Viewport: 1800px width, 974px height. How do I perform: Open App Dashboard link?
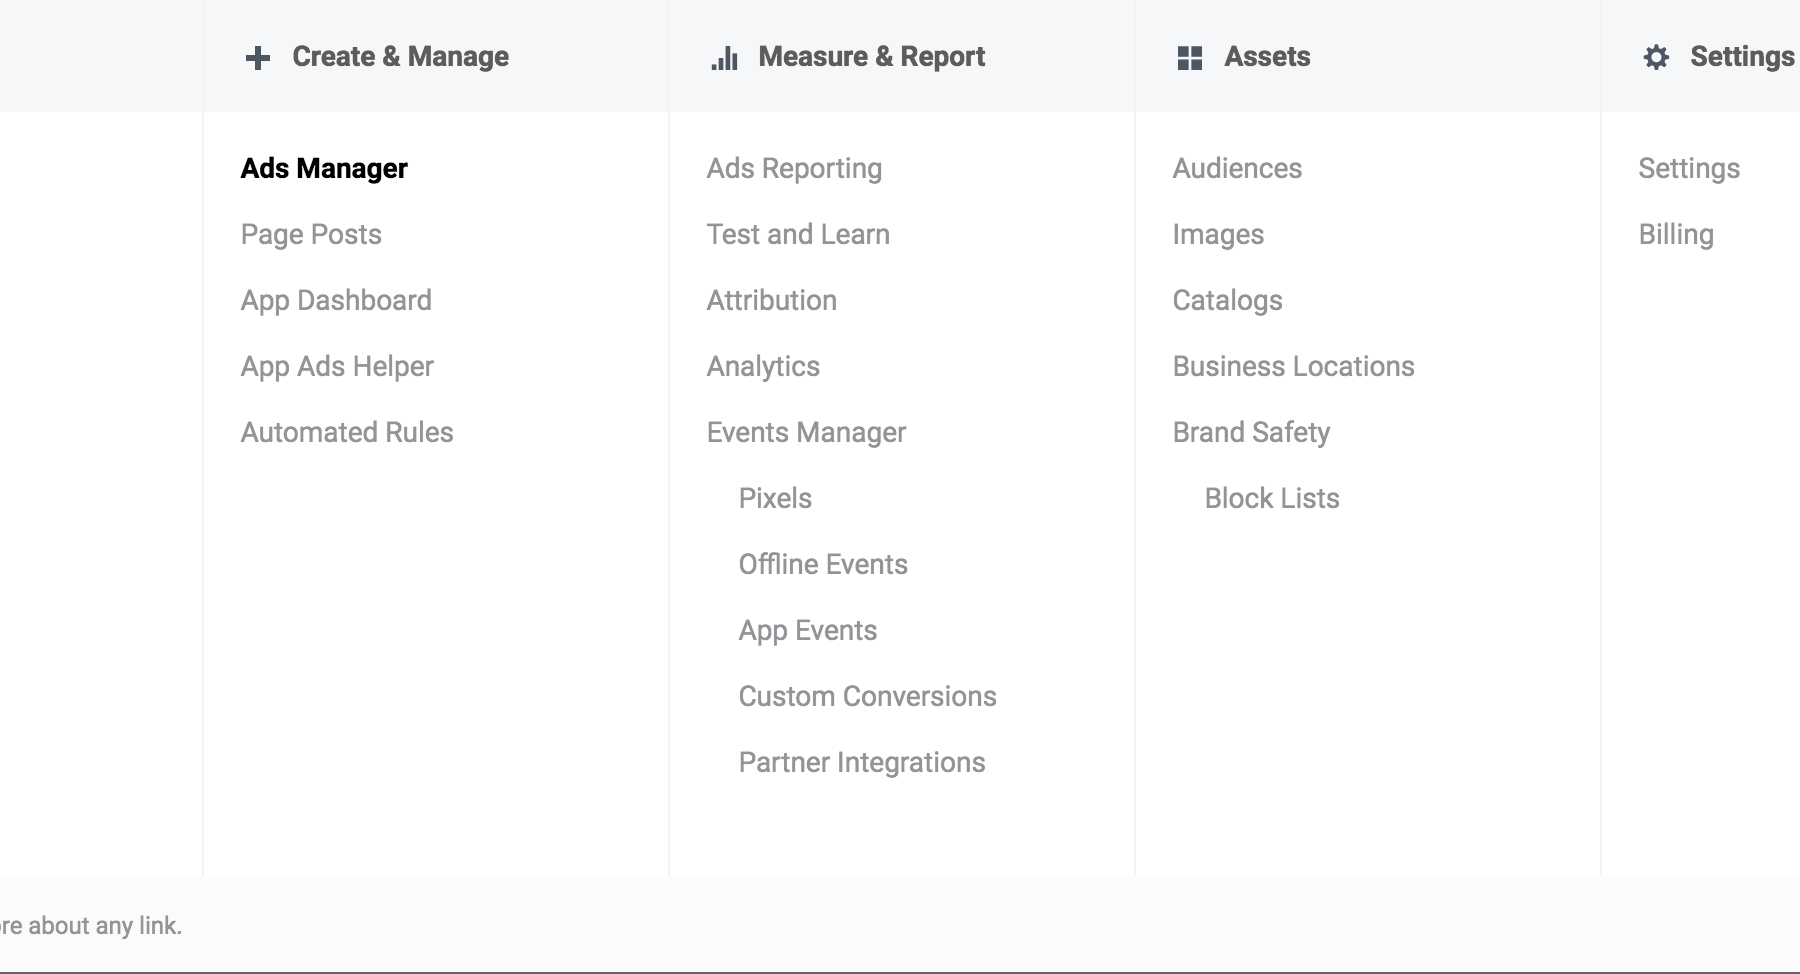coord(336,300)
